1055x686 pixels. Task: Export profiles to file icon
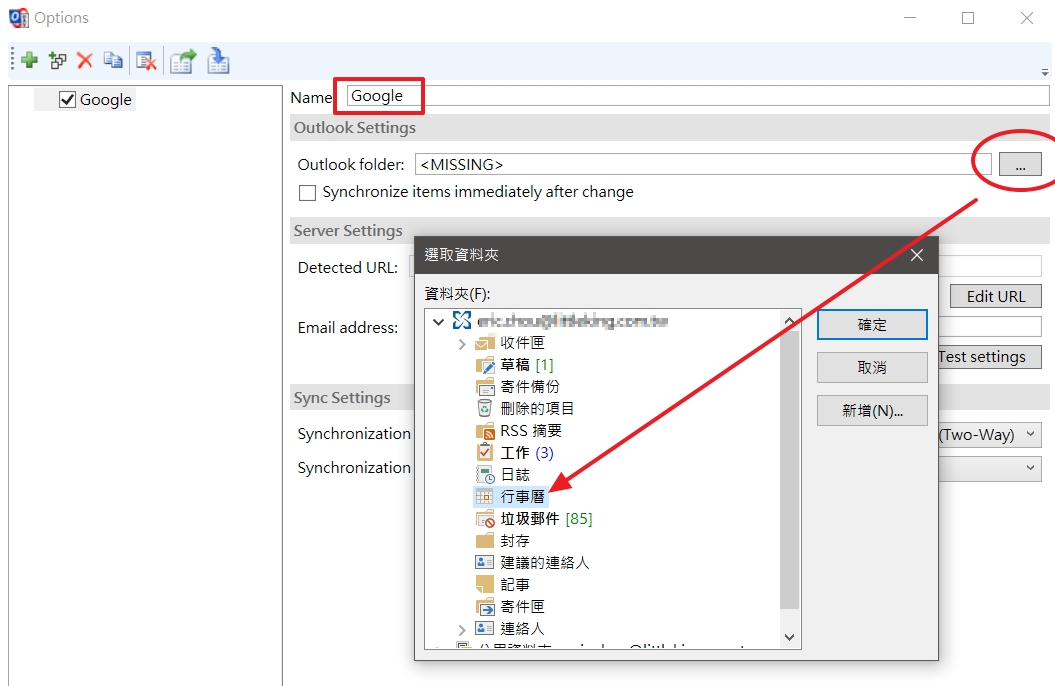(x=183, y=61)
